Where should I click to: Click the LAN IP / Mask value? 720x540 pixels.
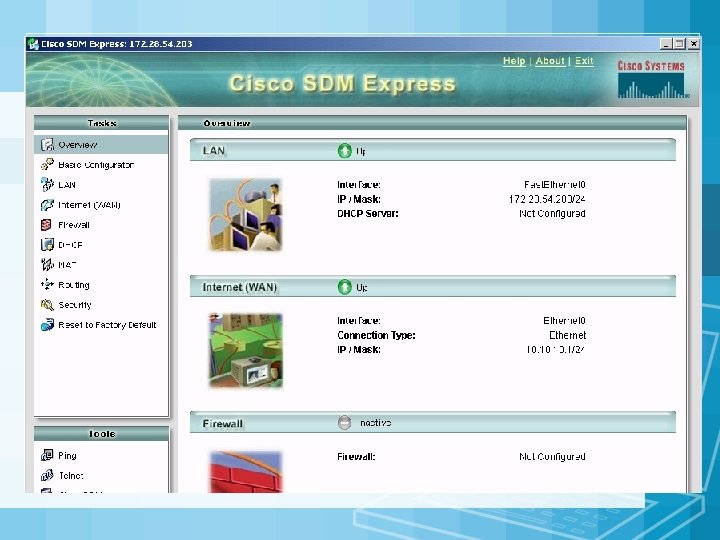547,199
